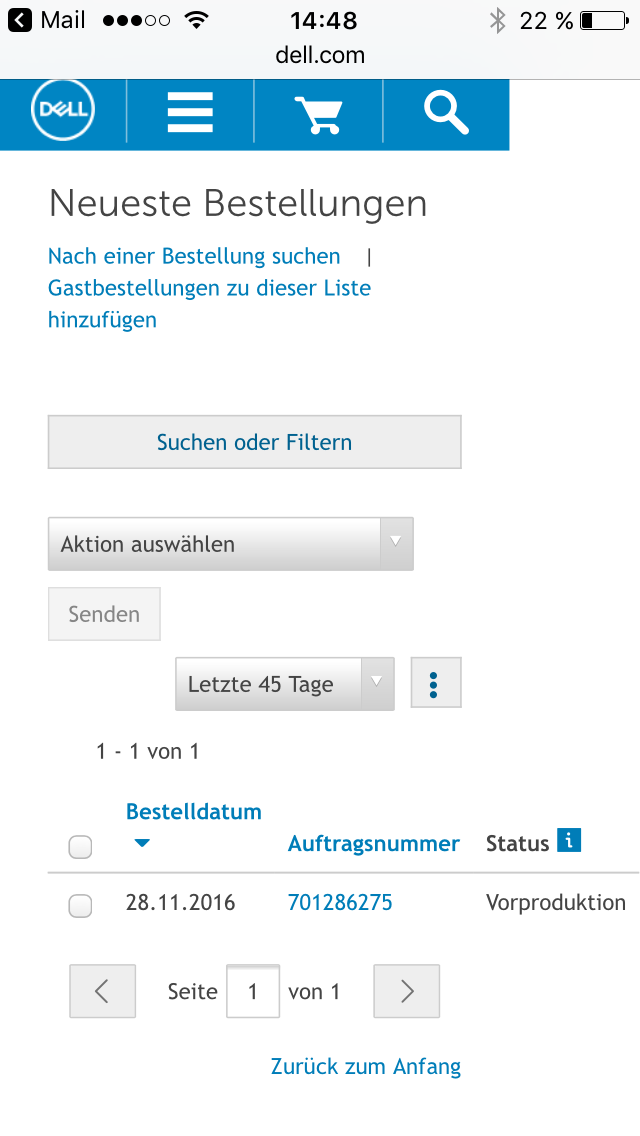Open the Letzte 45 Tage dropdown
The width and height of the screenshot is (640, 1136).
pyautogui.click(x=284, y=684)
